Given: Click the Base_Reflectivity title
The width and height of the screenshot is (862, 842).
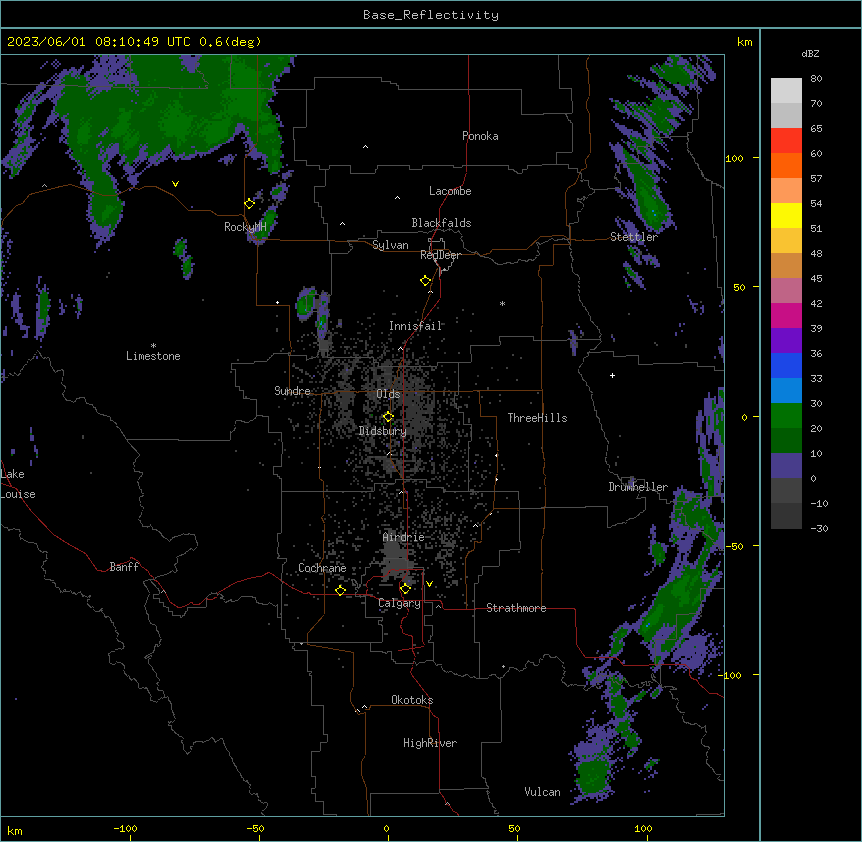Looking at the screenshot, I should click(431, 15).
